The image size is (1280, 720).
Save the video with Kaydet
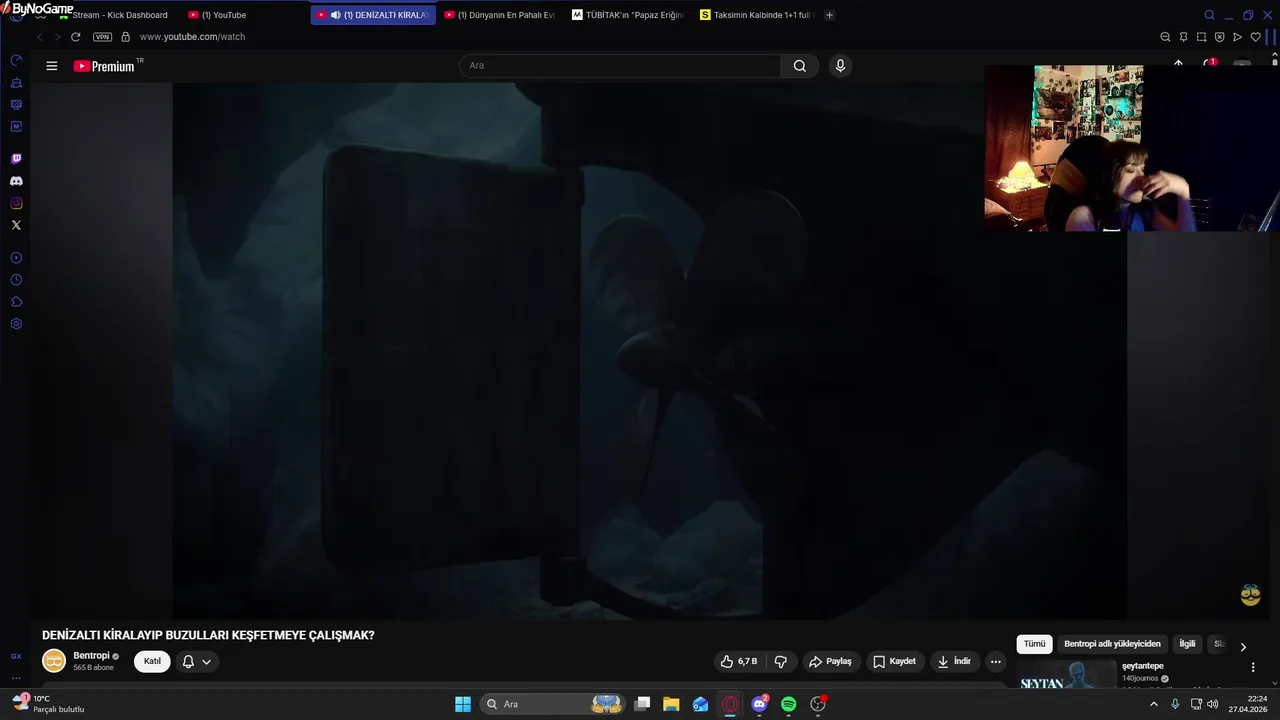click(x=894, y=661)
